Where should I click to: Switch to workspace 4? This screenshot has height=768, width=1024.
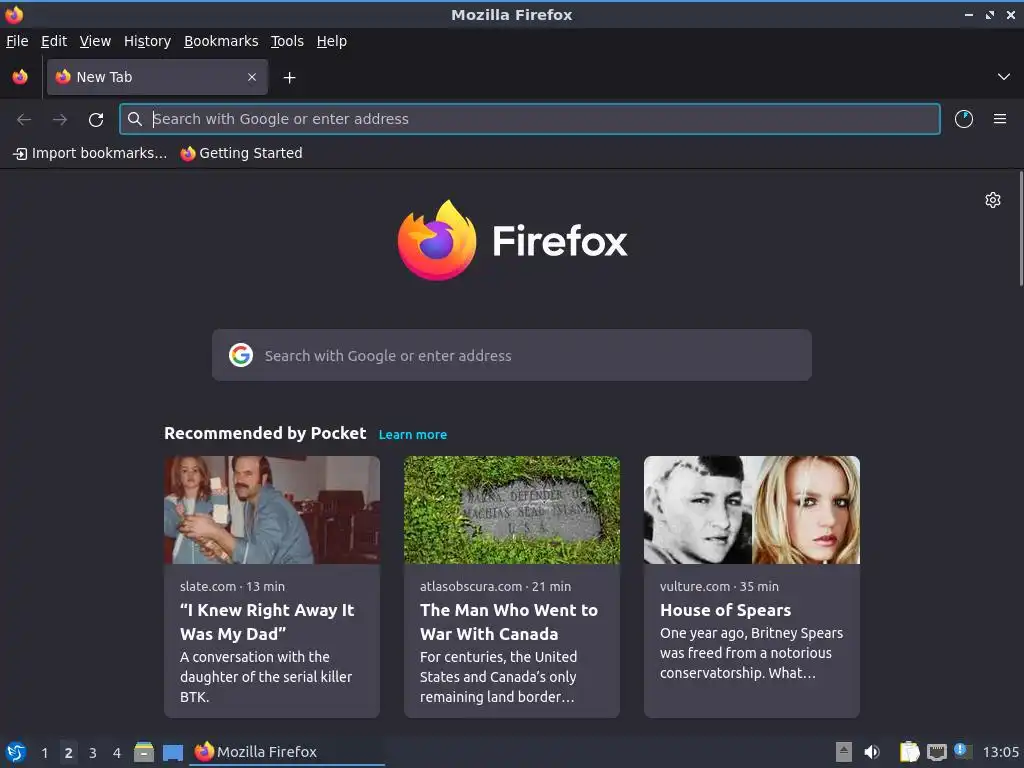117,753
